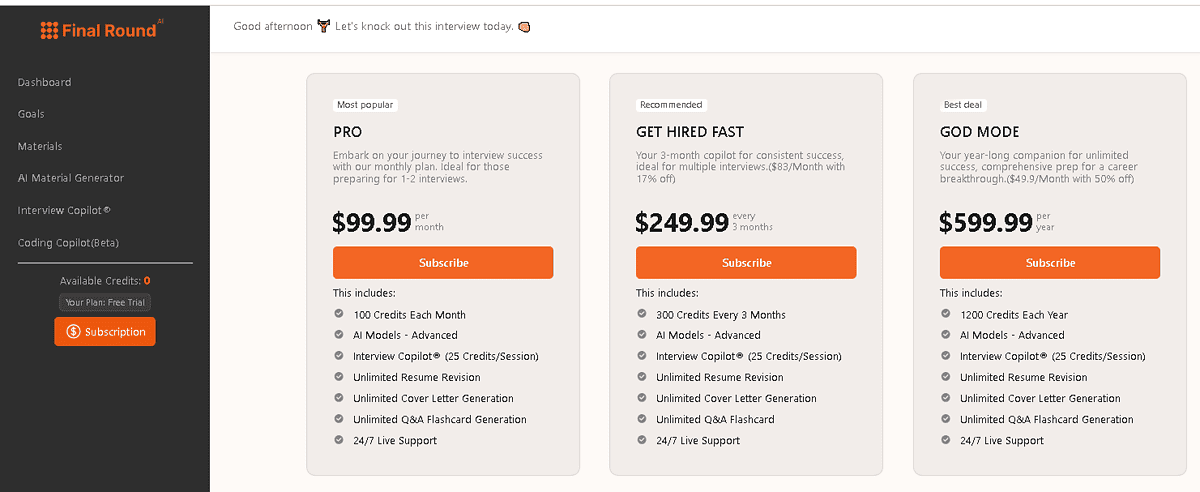Click the $249.99 price
The image size is (1200, 492).
click(682, 222)
